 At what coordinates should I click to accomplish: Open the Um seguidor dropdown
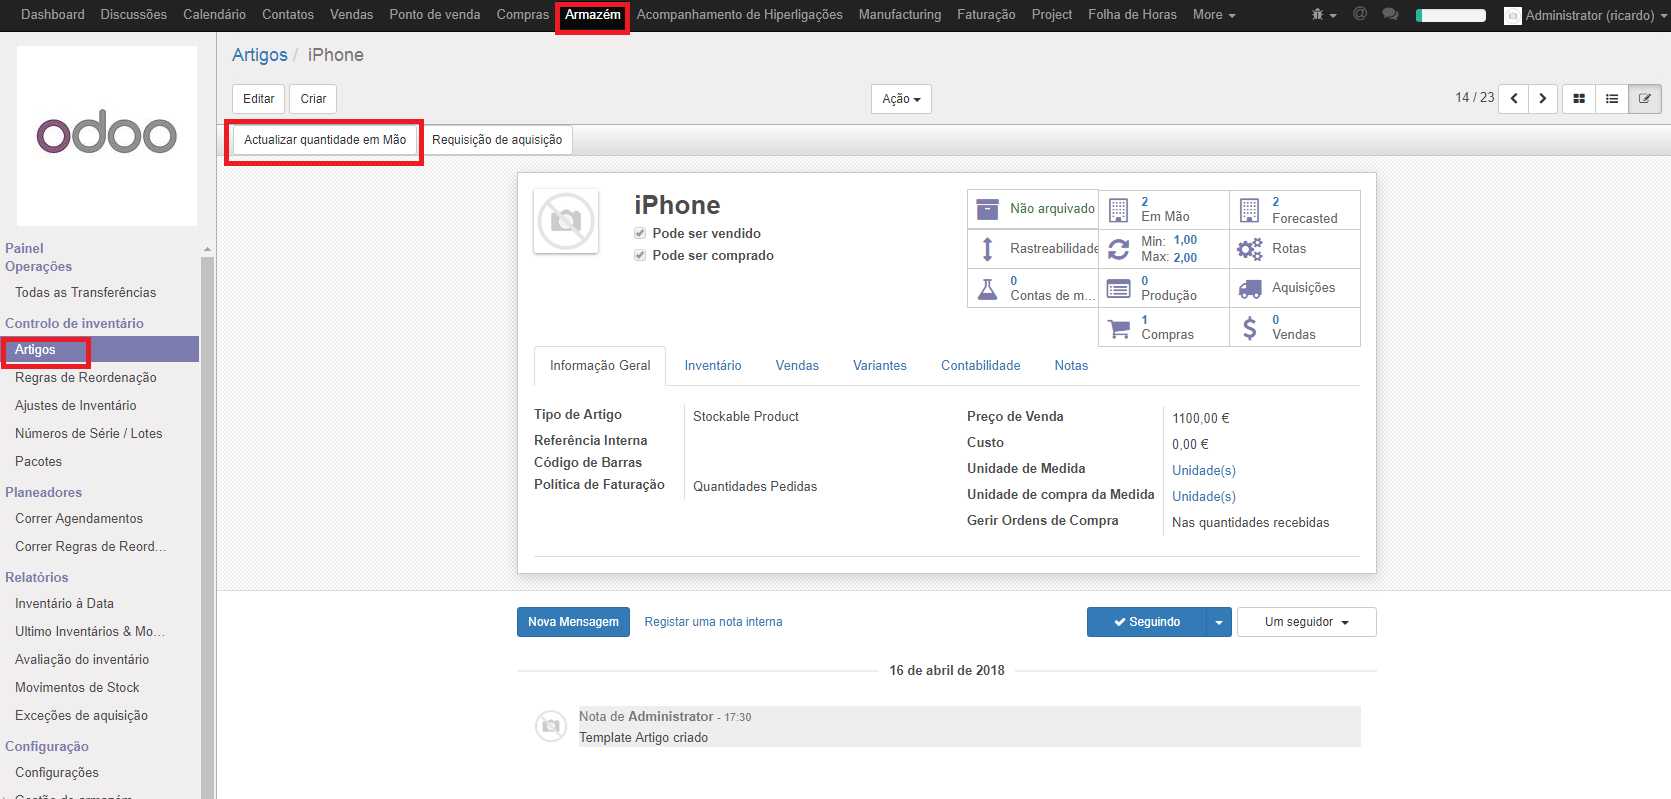point(1306,622)
